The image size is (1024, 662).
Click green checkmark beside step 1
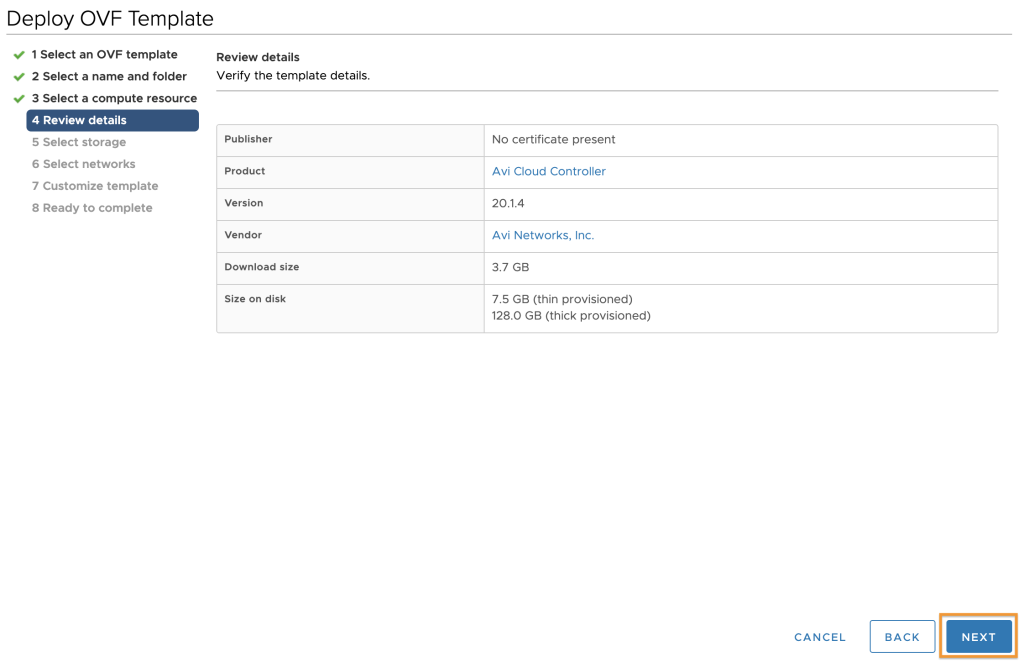click(19, 55)
